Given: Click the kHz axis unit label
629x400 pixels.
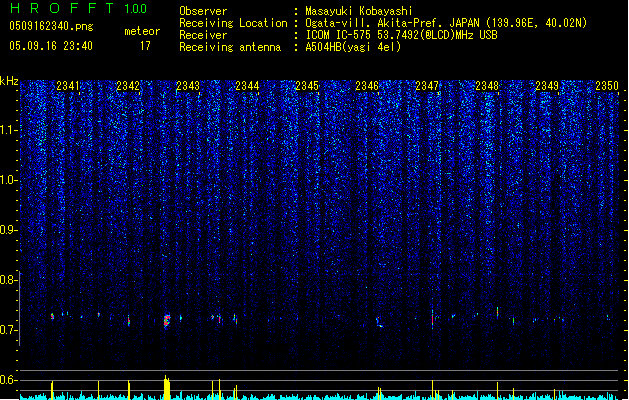Looking at the screenshot, I should [9, 81].
